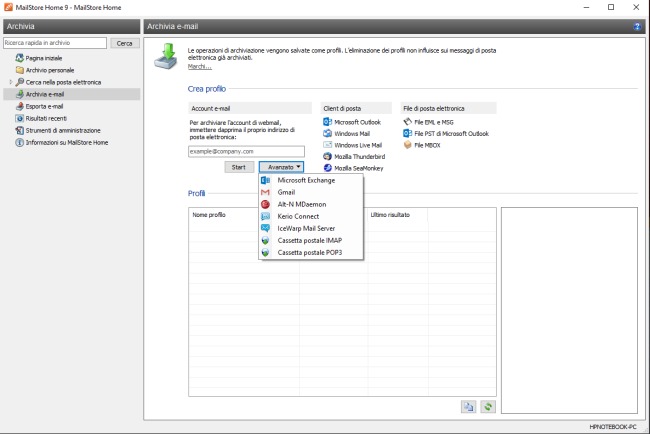This screenshot has height=434, width=650.
Task: Click the Microsoft Exchange menu icon
Action: coord(265,180)
